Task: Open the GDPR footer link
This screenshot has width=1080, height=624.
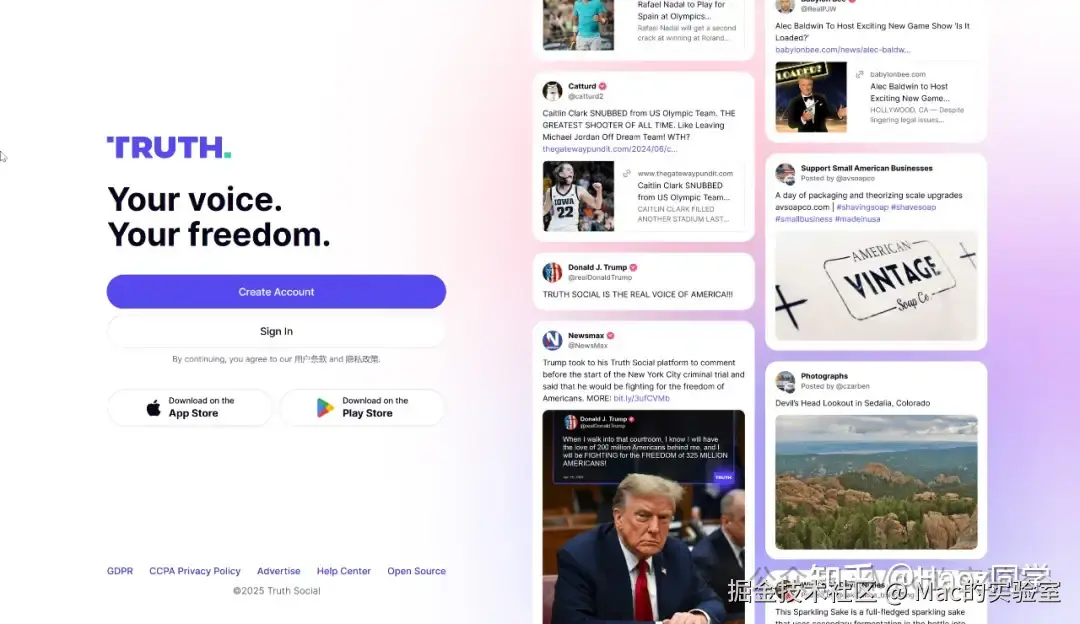Action: point(120,571)
